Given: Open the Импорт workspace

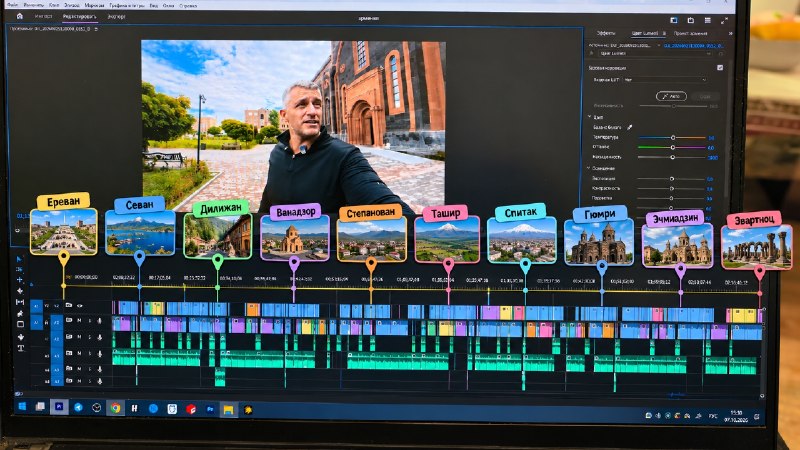Looking at the screenshot, I should pyautogui.click(x=43, y=16).
